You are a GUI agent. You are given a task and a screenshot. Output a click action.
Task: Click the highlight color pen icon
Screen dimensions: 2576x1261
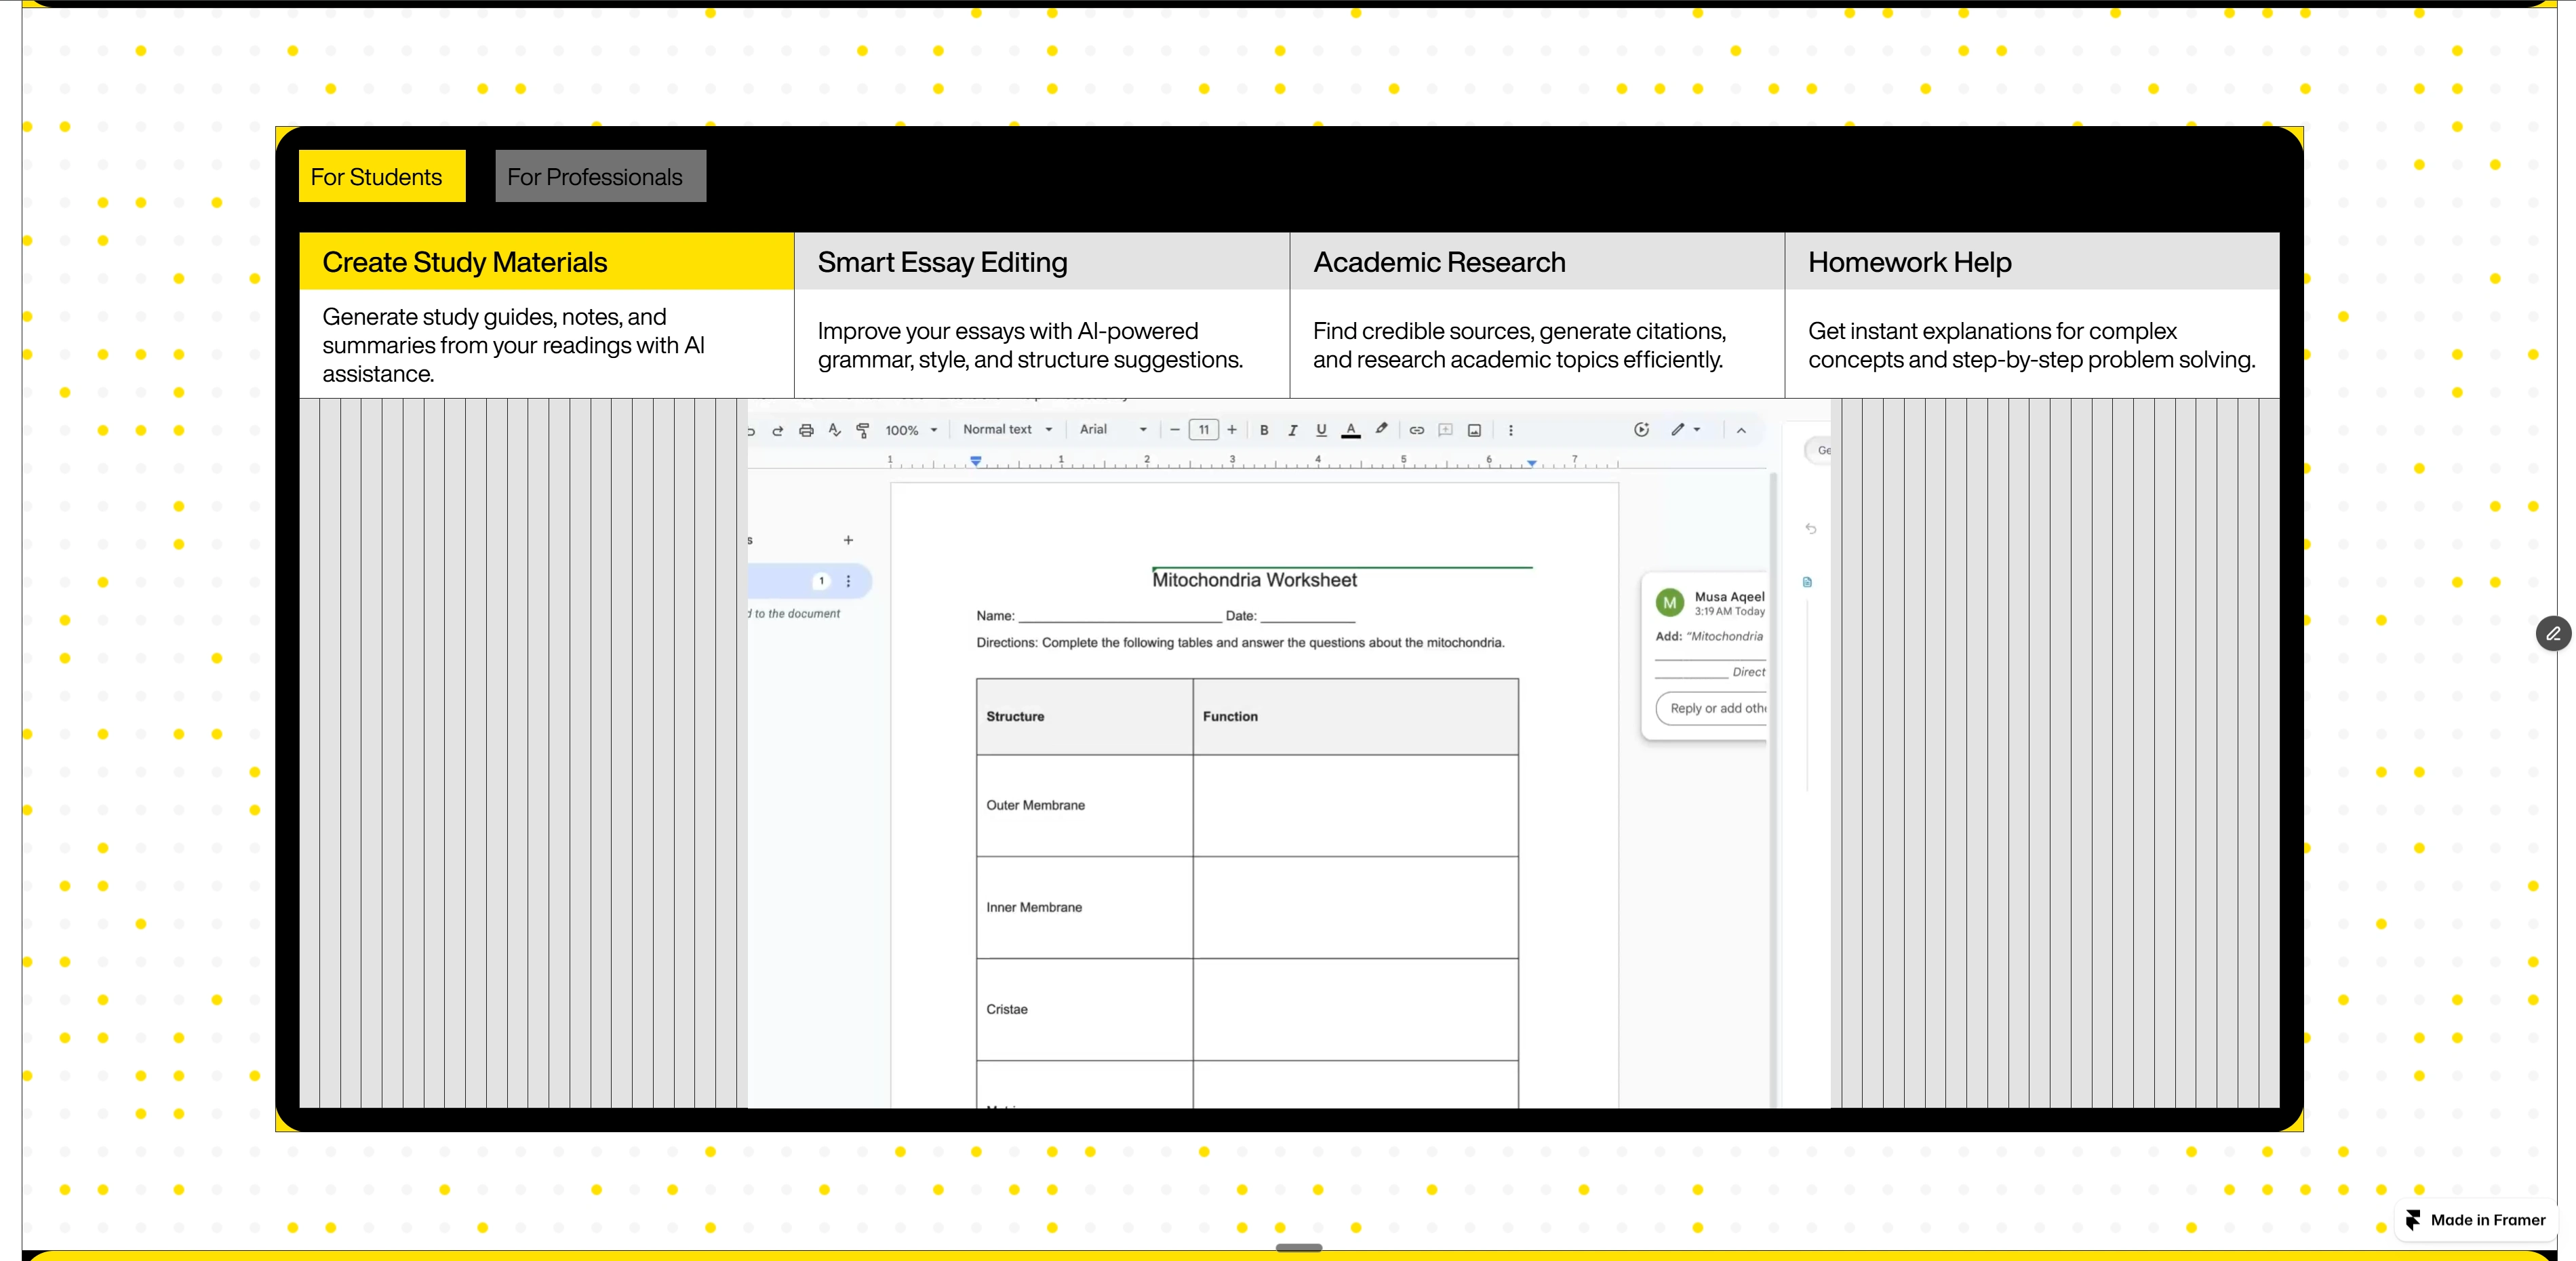[x=1381, y=429]
